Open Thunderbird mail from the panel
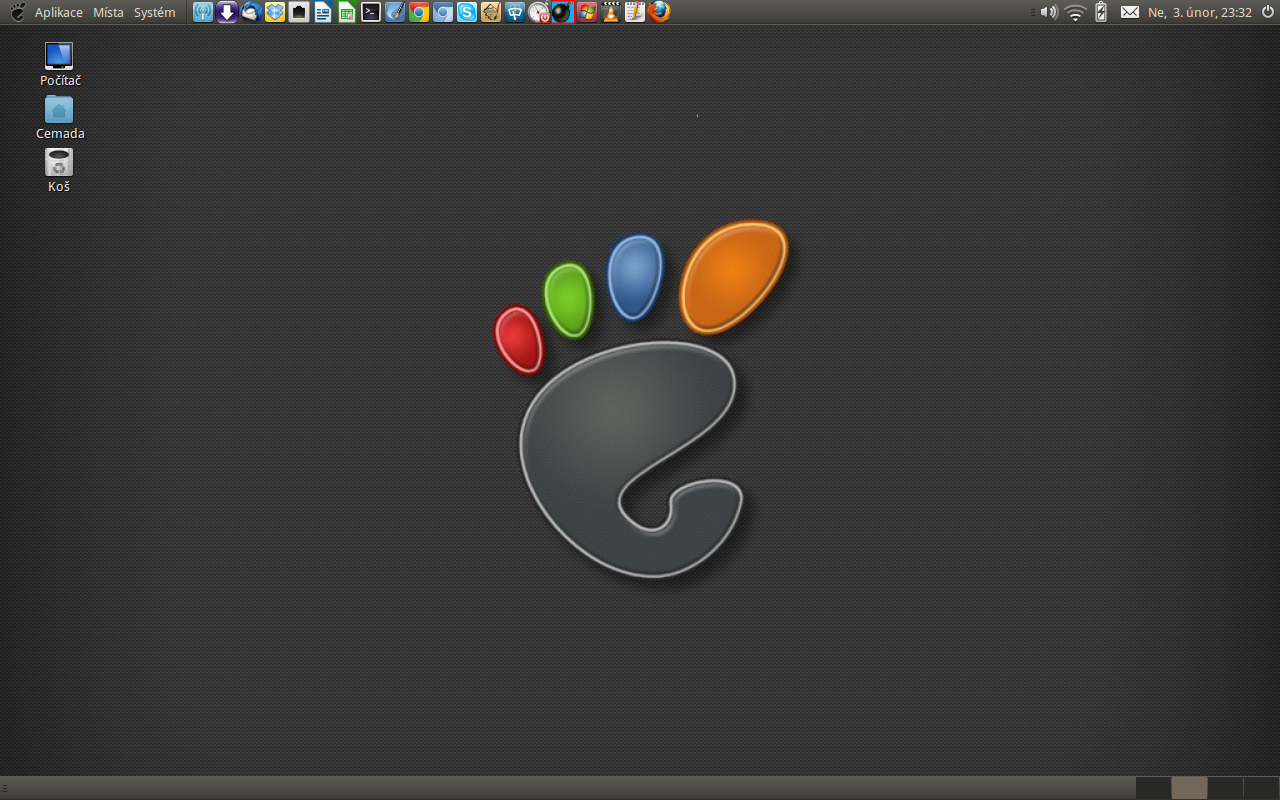 [251, 12]
